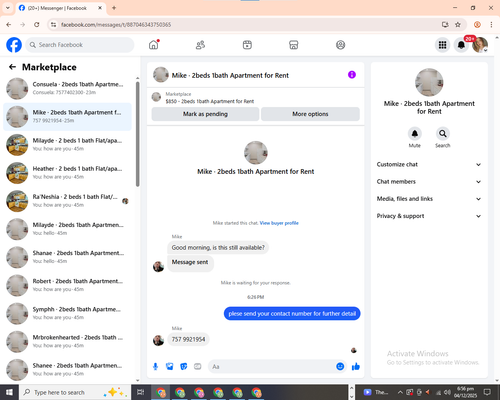The height and width of the screenshot is (400, 500).
Task: Open the emoji picker in message box
Action: [340, 366]
